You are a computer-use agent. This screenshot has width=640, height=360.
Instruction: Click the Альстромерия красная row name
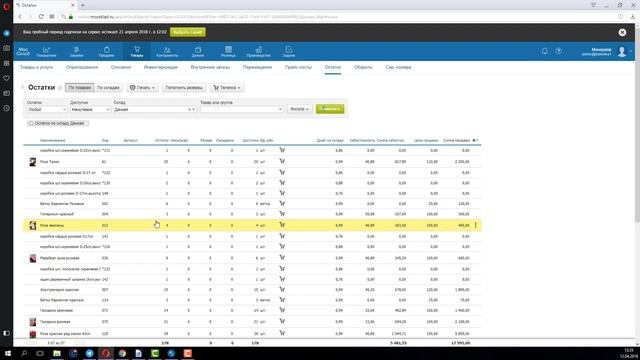point(59,290)
